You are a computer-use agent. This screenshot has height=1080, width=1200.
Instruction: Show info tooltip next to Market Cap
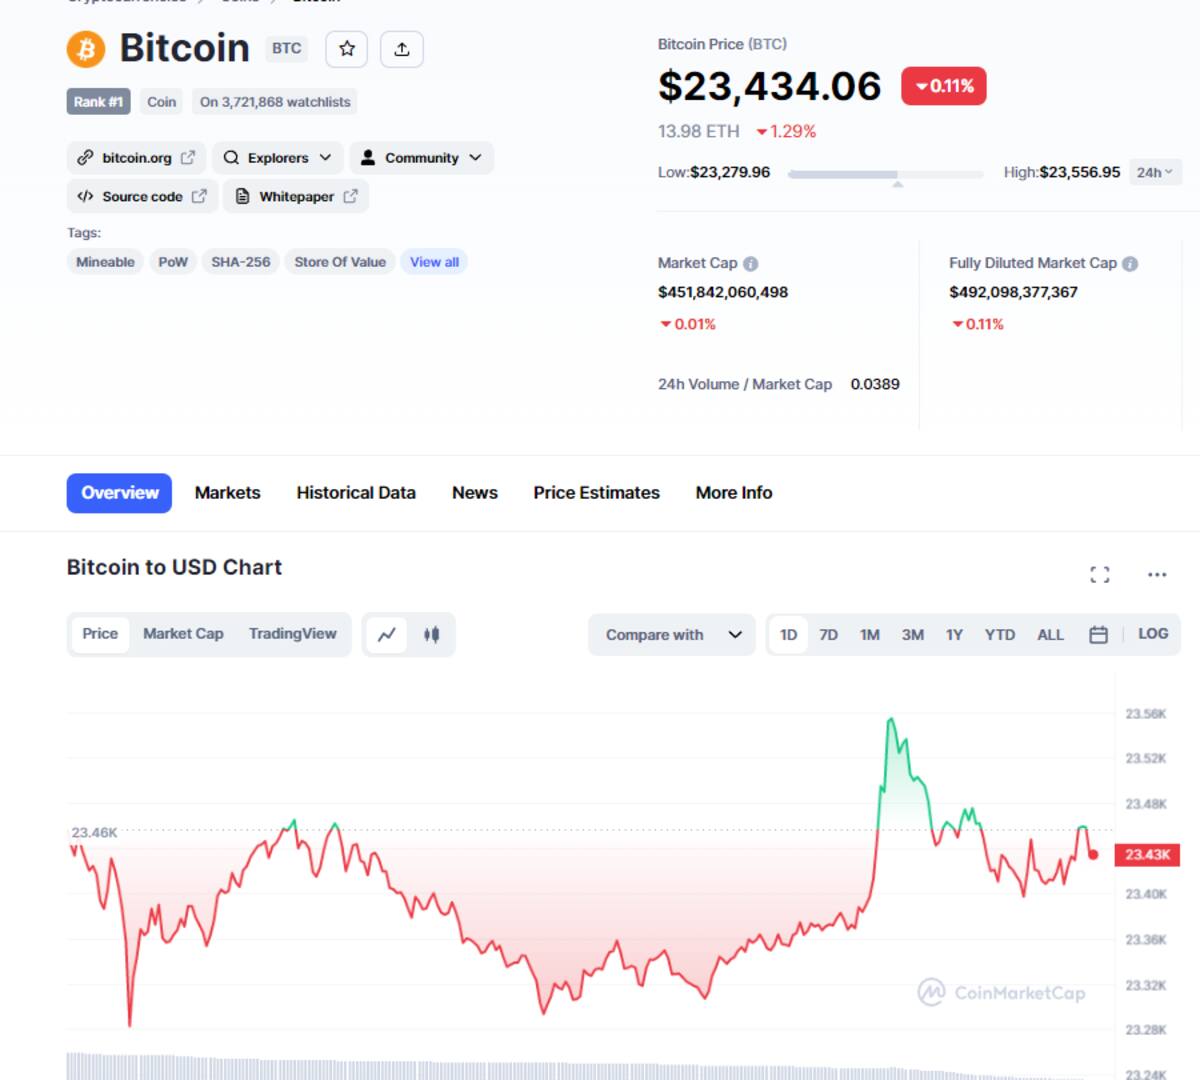tap(751, 264)
